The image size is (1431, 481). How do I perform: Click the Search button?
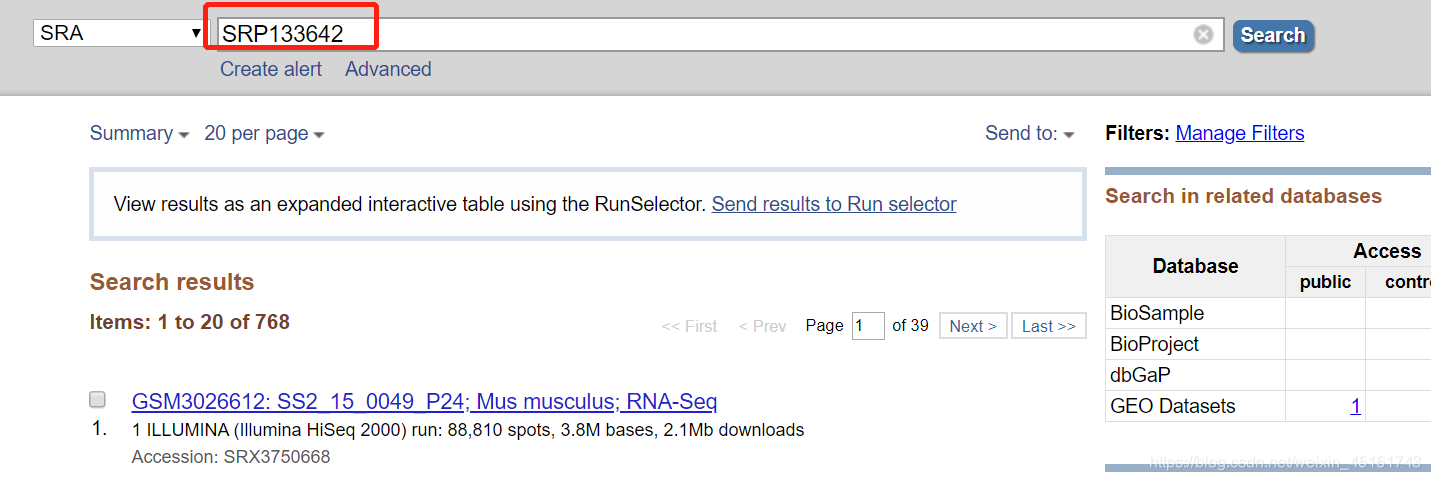point(1273,35)
